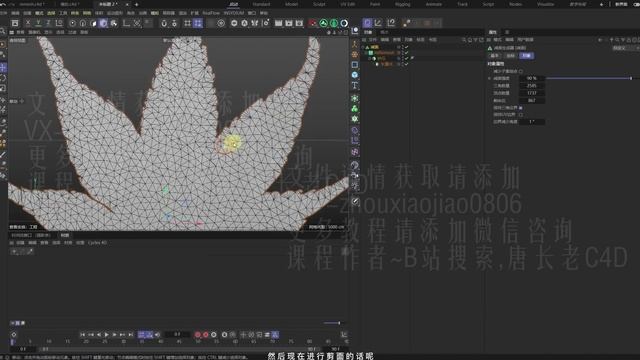Image resolution: width=640 pixels, height=360 pixels.
Task: Toggle the timeline sound speaker icon
Action: pyautogui.click(x=158, y=335)
